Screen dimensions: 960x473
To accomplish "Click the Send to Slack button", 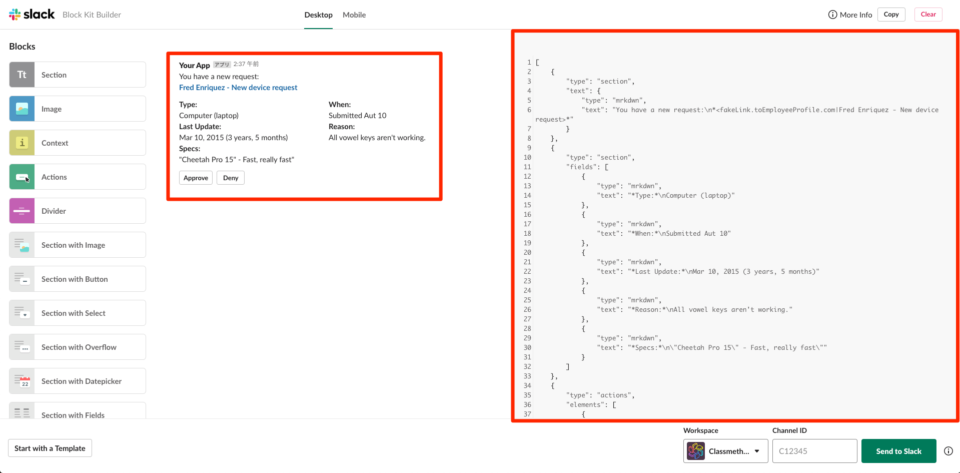I will pyautogui.click(x=899, y=451).
